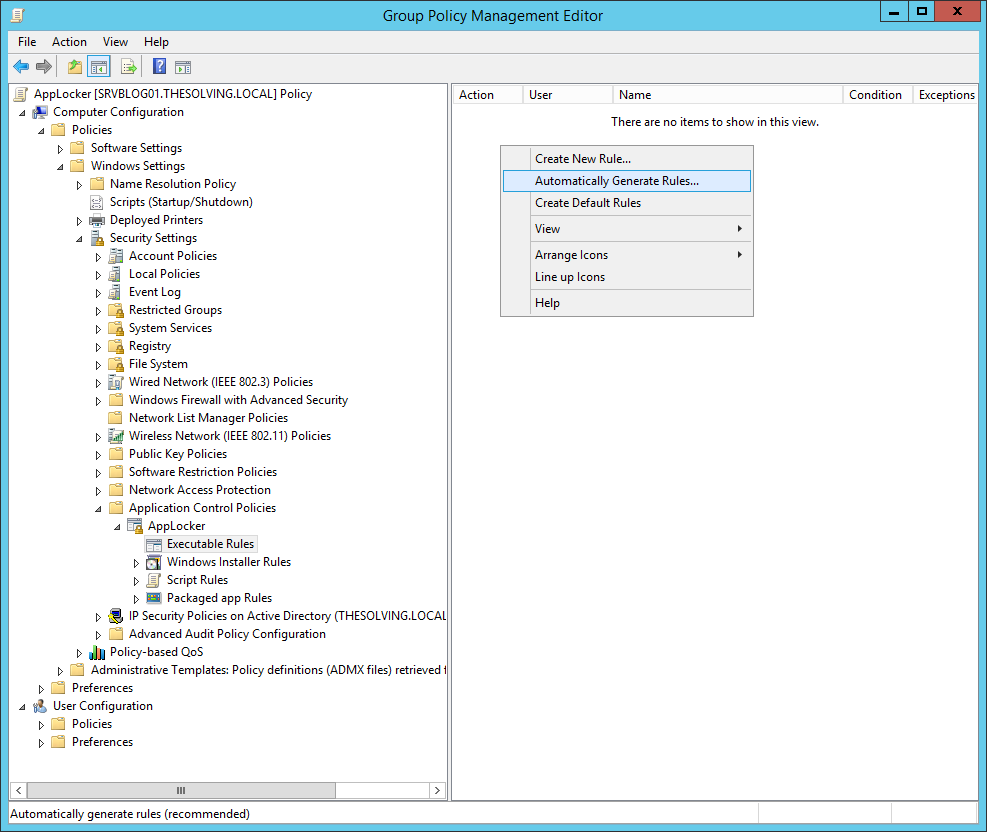
Task: Open the View menu in menu bar
Action: pyautogui.click(x=115, y=42)
